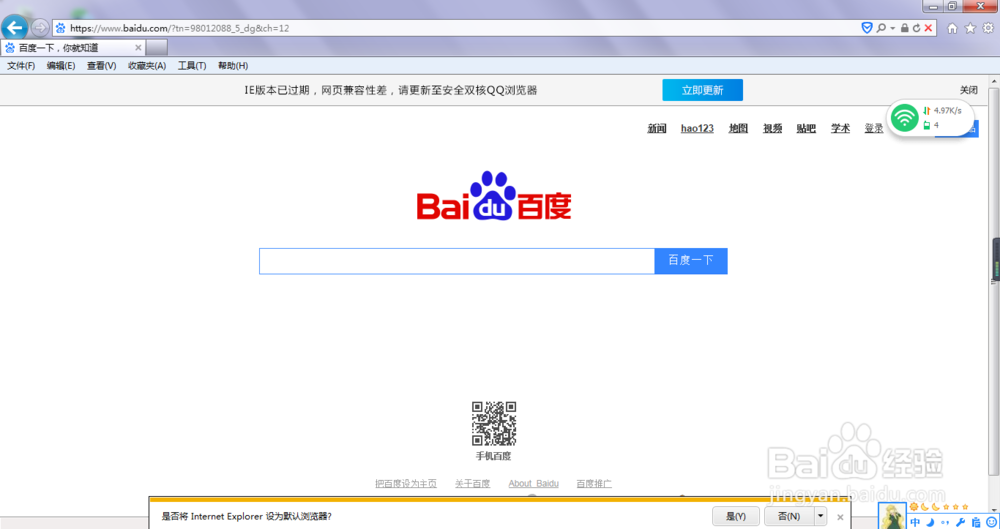Click the IME smiley face icon
The width and height of the screenshot is (1000, 529).
click(x=991, y=522)
